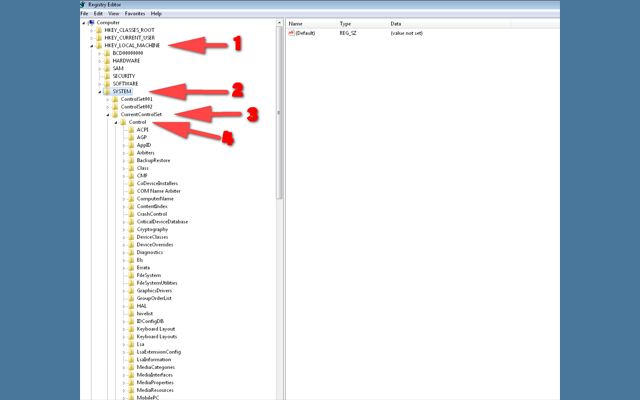Click the tree pane vertical scrollbar thumb
The height and width of the screenshot is (400, 640).
pos(279,112)
